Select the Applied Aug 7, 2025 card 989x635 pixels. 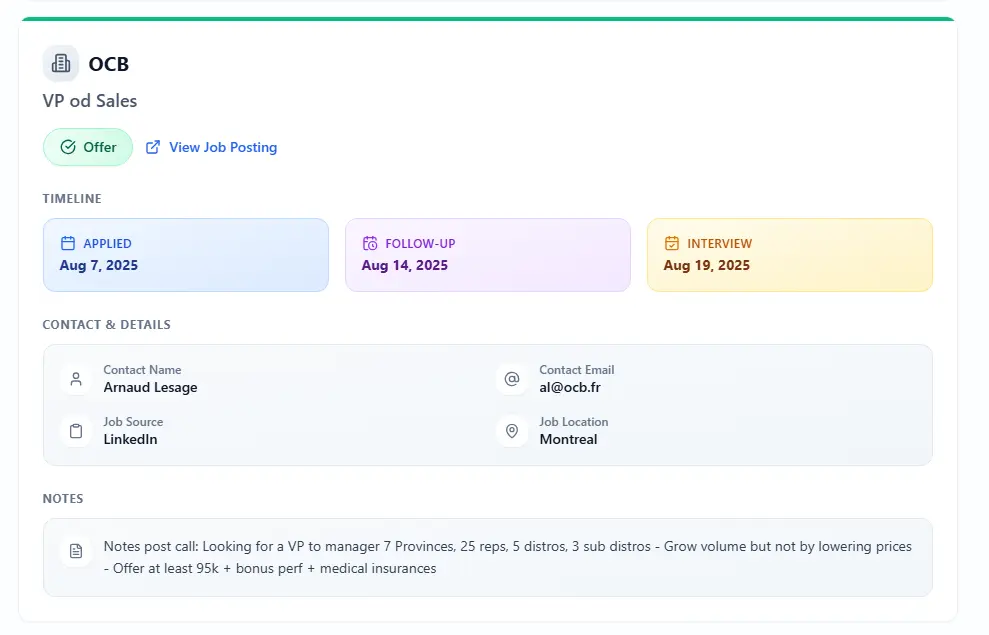186,255
